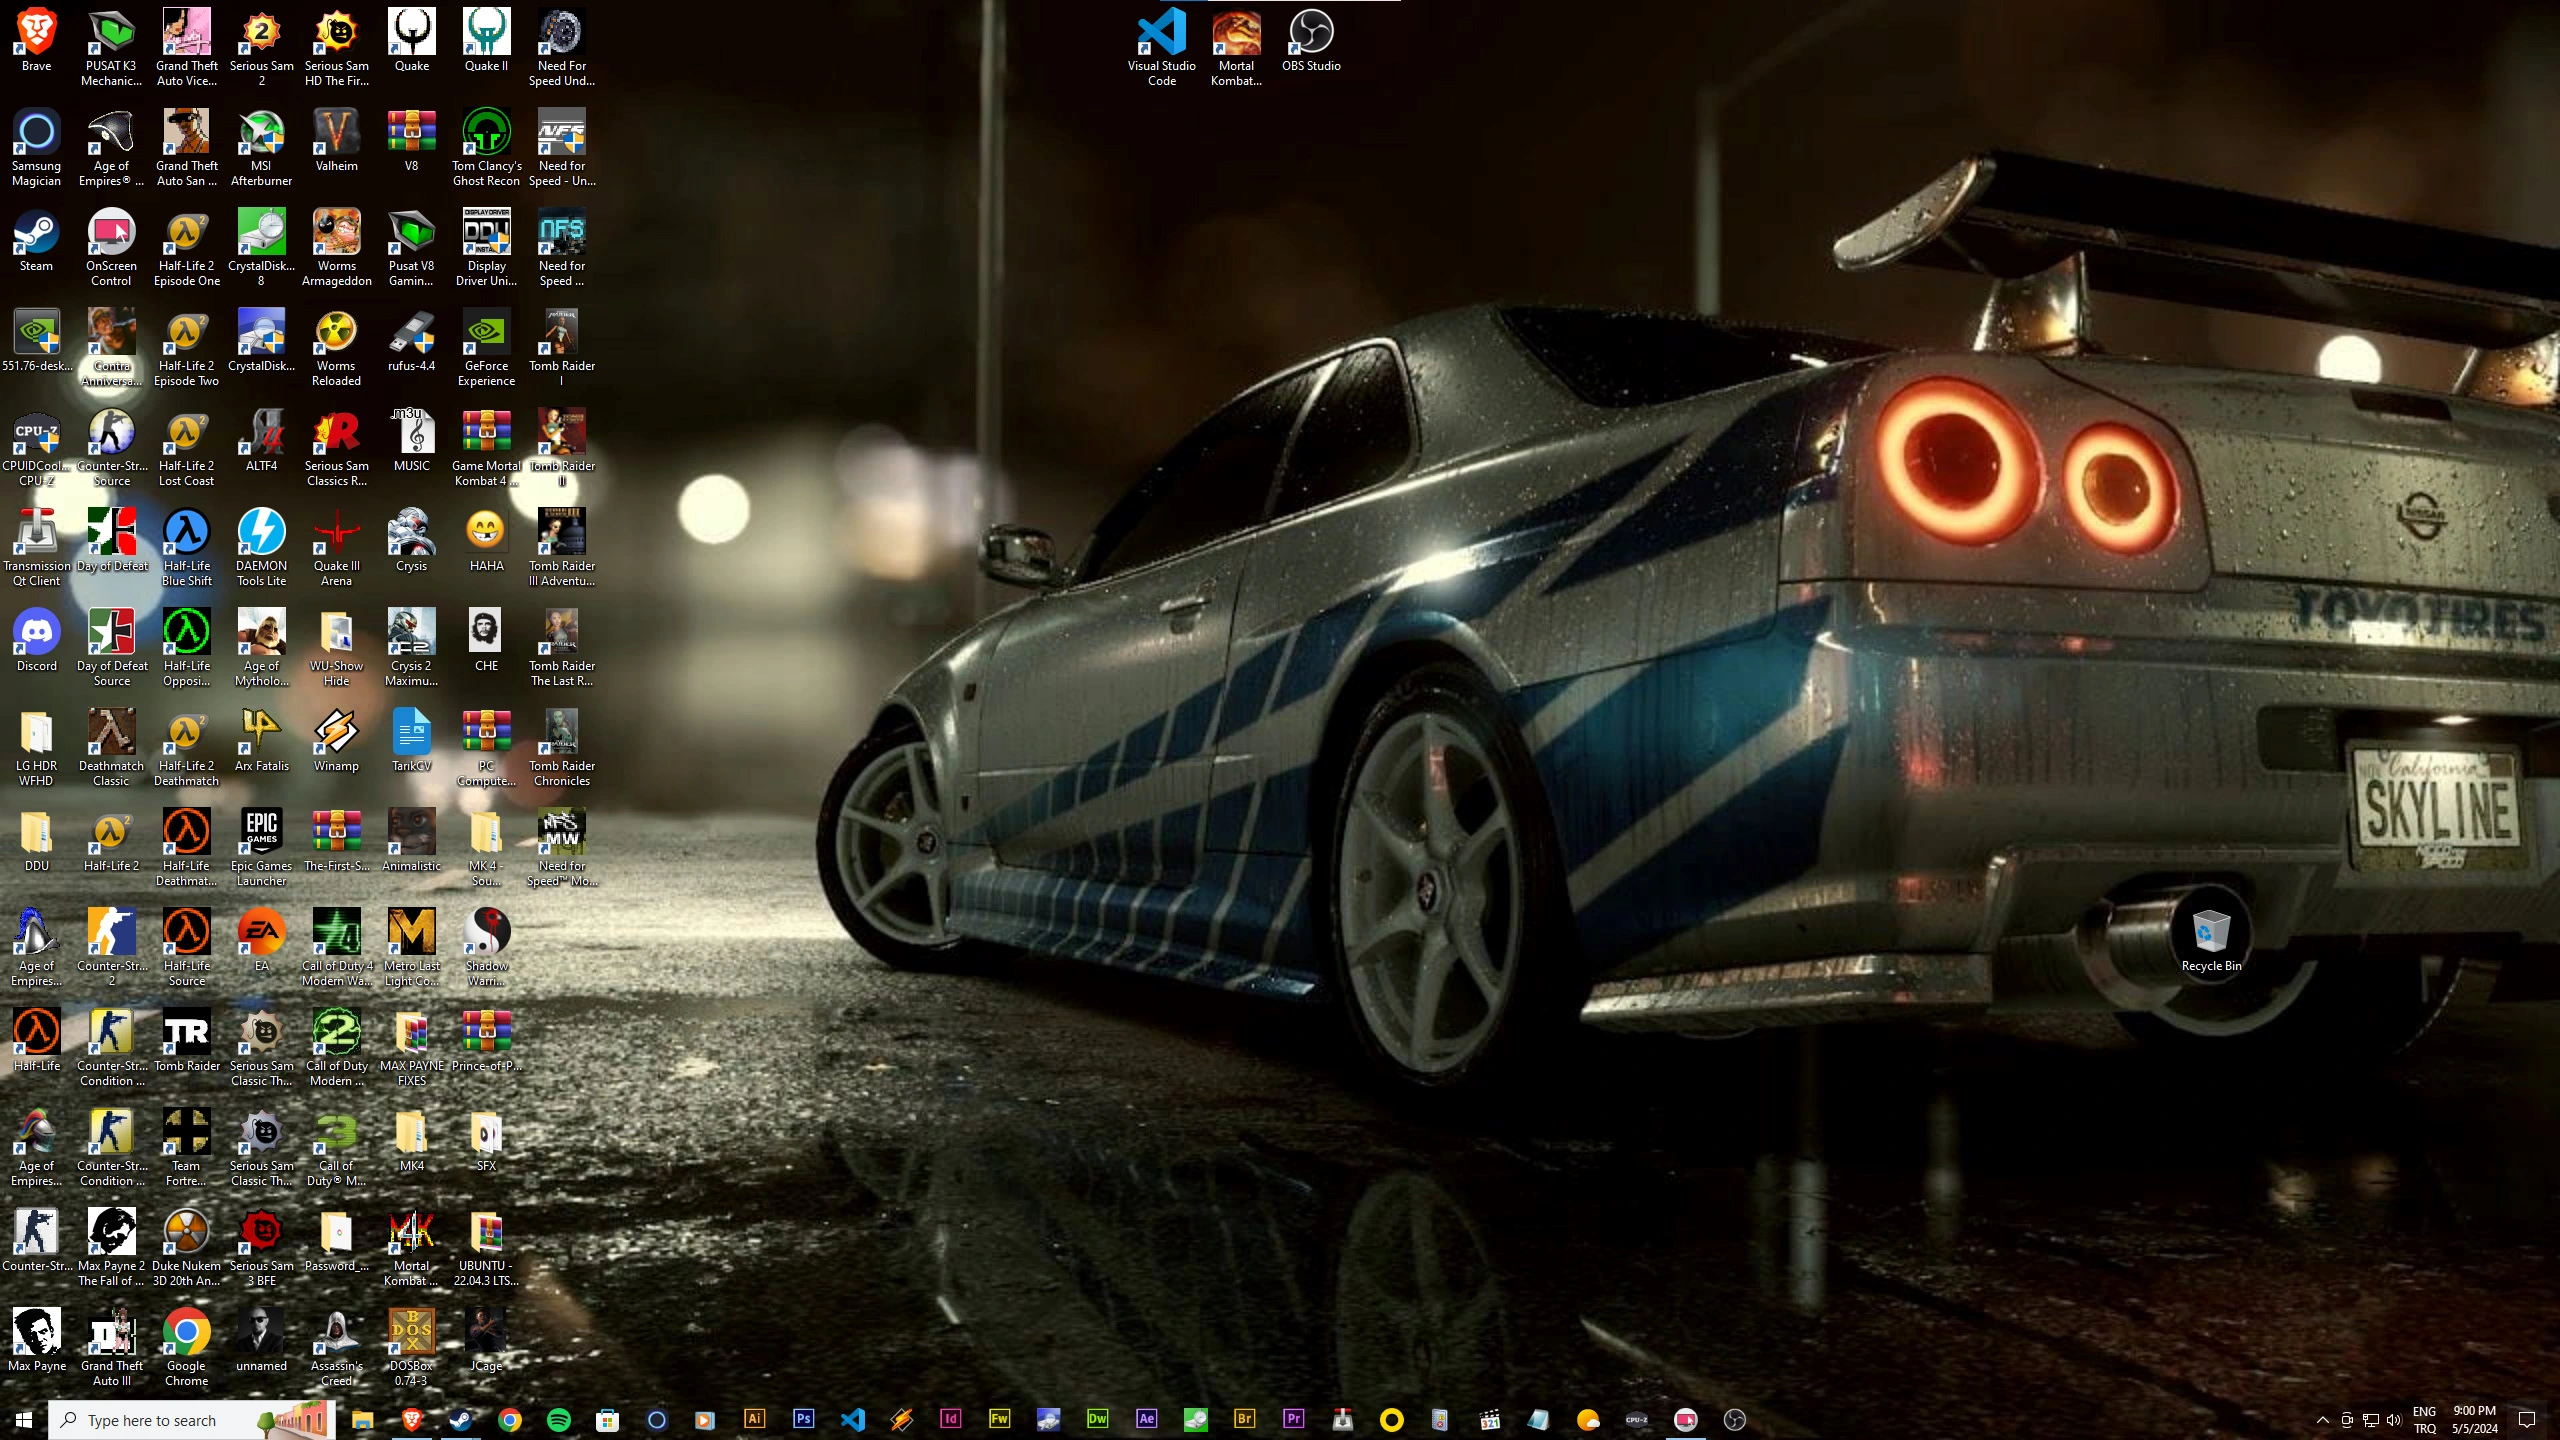Image resolution: width=2560 pixels, height=1440 pixels.
Task: Open OBS Studio from the taskbar
Action: pyautogui.click(x=1735, y=1419)
